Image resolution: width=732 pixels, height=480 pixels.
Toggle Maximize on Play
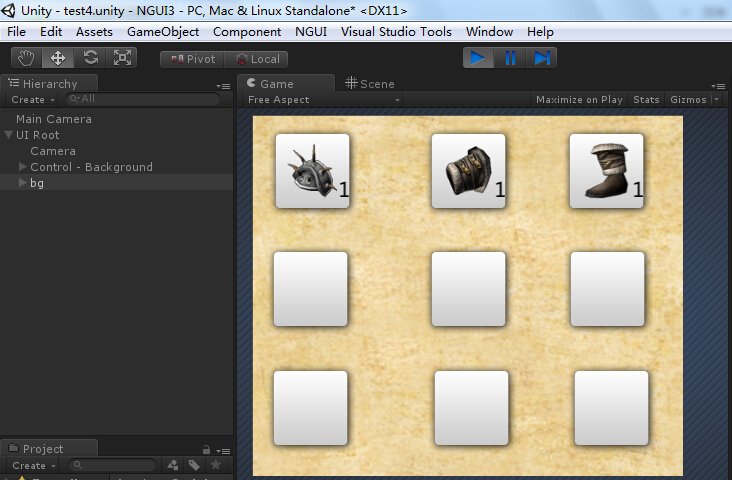pyautogui.click(x=579, y=100)
